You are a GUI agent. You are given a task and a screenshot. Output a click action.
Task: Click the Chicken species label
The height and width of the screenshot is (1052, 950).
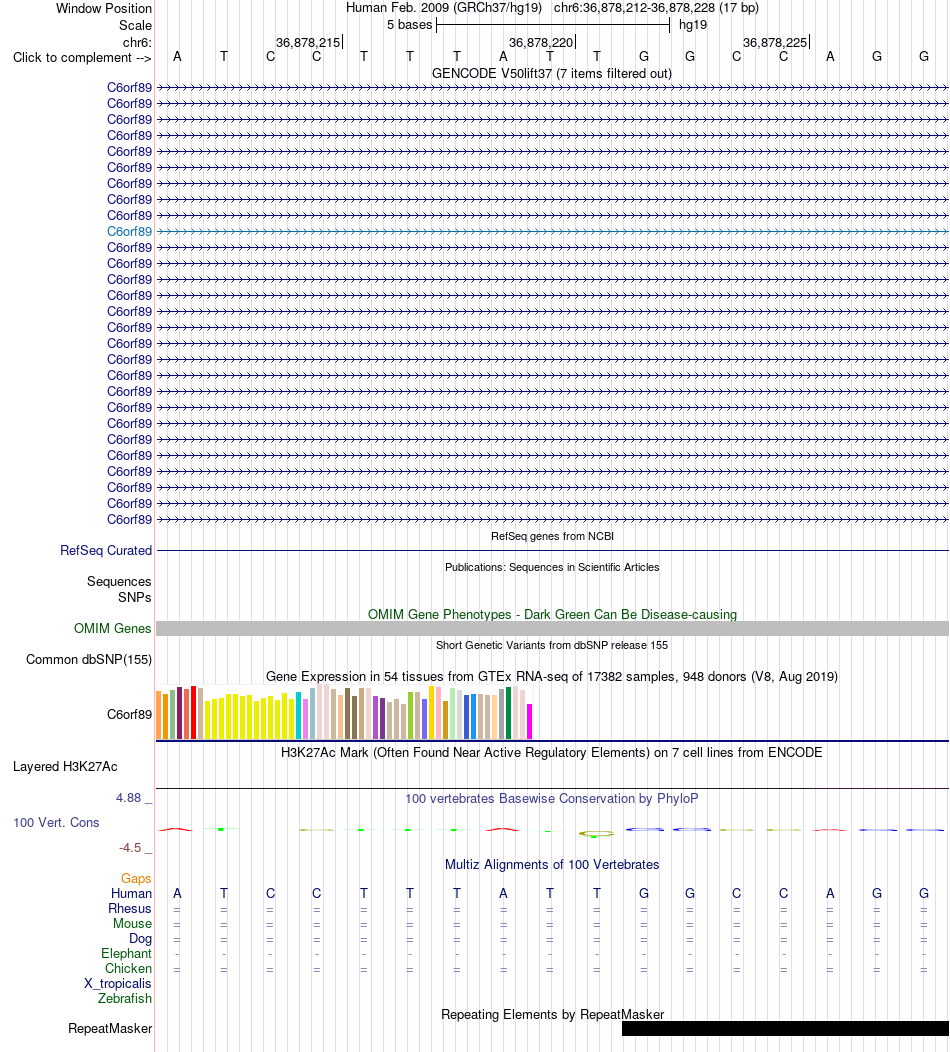click(128, 968)
